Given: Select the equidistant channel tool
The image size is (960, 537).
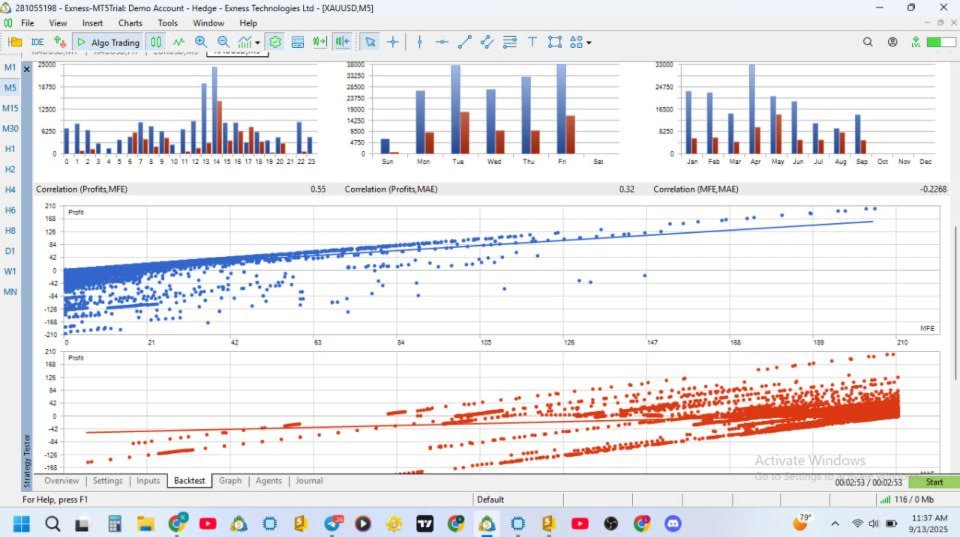Looking at the screenshot, I should (x=487, y=42).
